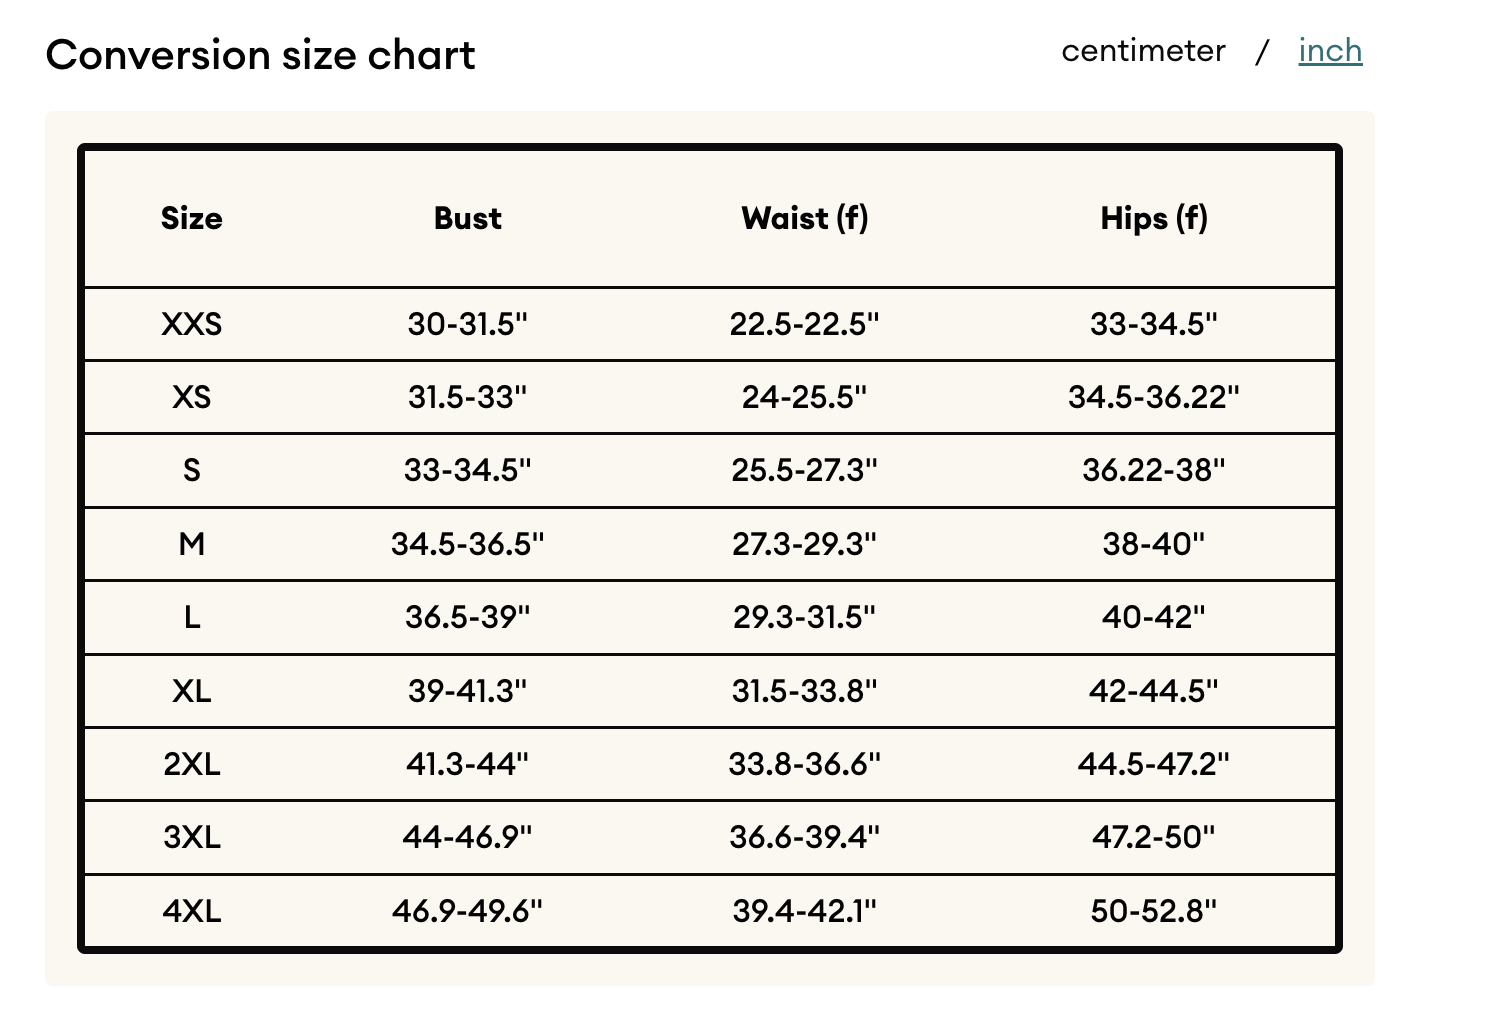Select the hips value 47.2-50"

tap(1154, 837)
